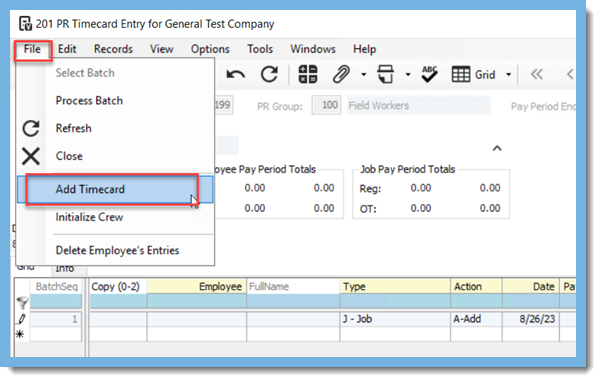Open the Help menu
Viewport: 601px width, 382px height.
[x=365, y=49]
